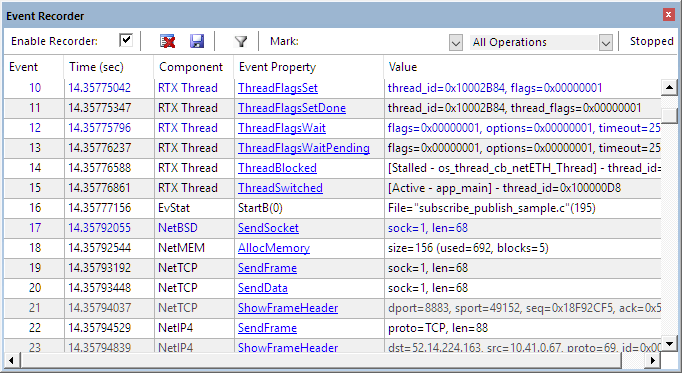Image resolution: width=682 pixels, height=373 pixels.
Task: Select timestamp 14.35775796
Action: pos(99,128)
